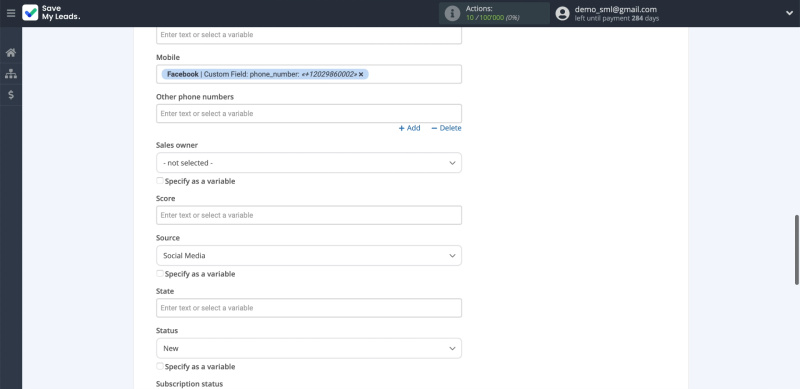The height and width of the screenshot is (389, 800).
Task: Click the page vertical scrollbar thumb
Action: pos(796,250)
